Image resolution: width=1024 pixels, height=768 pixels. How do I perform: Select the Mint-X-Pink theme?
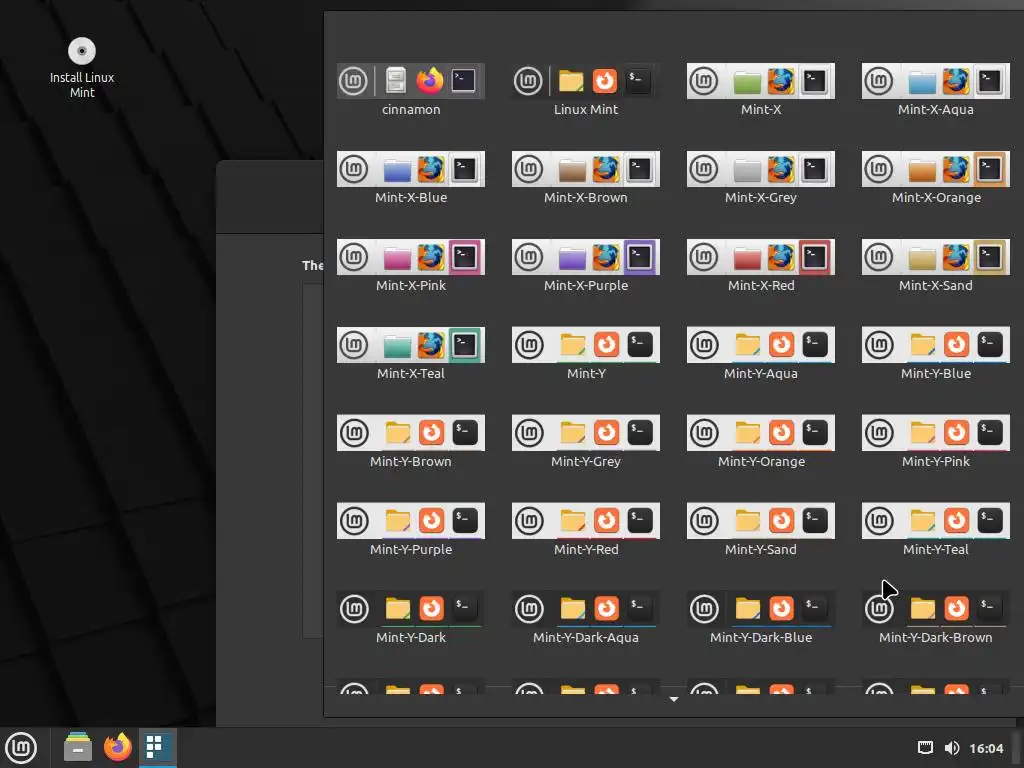(x=411, y=266)
